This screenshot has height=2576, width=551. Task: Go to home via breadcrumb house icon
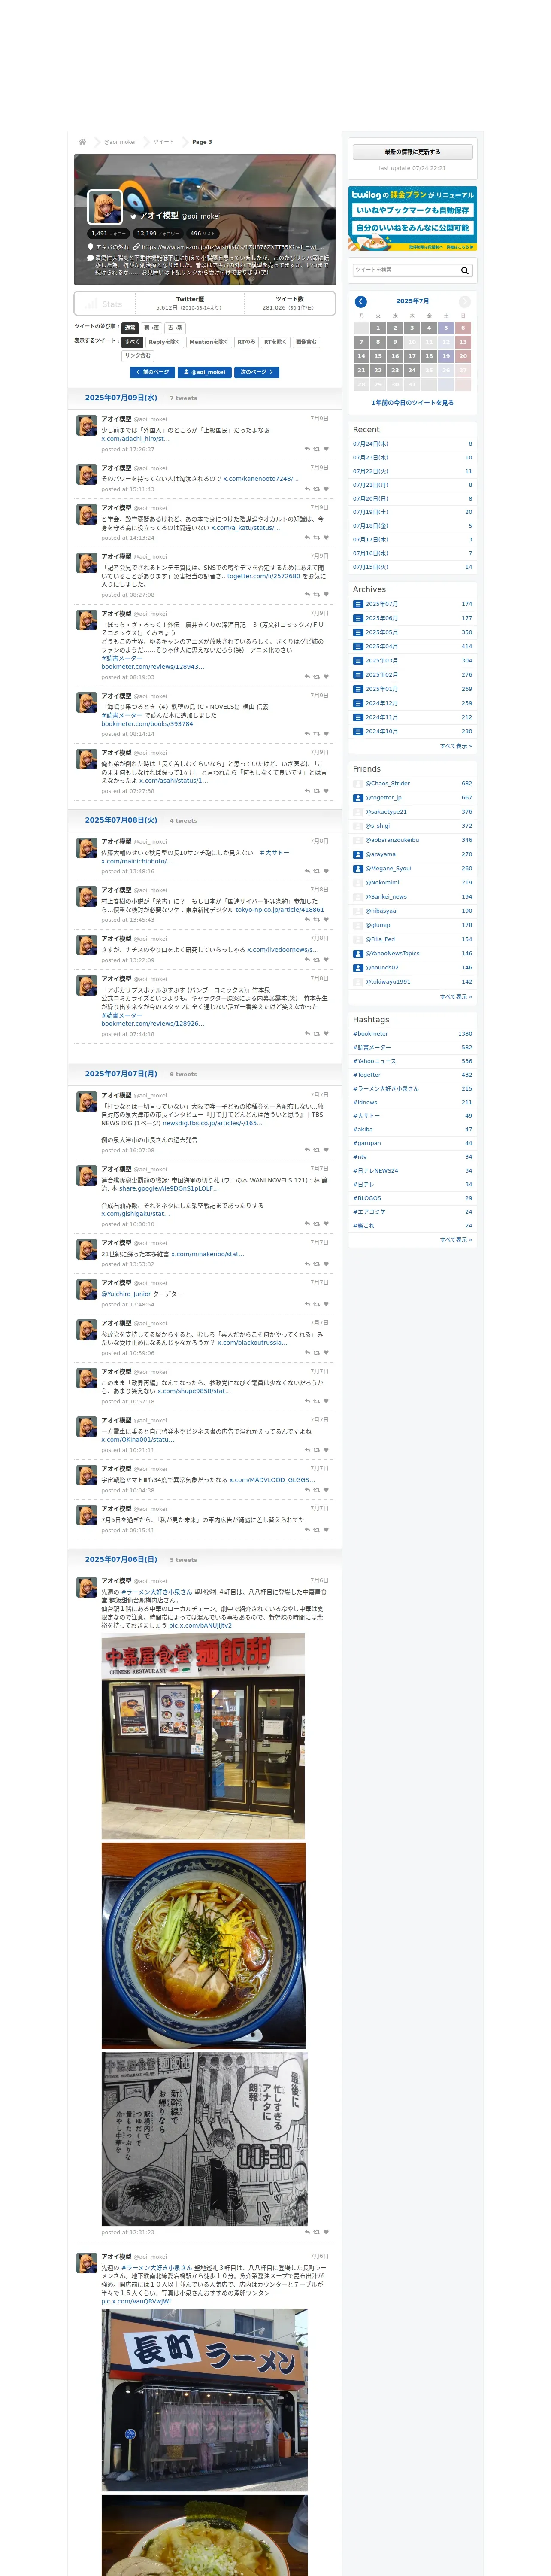click(82, 142)
